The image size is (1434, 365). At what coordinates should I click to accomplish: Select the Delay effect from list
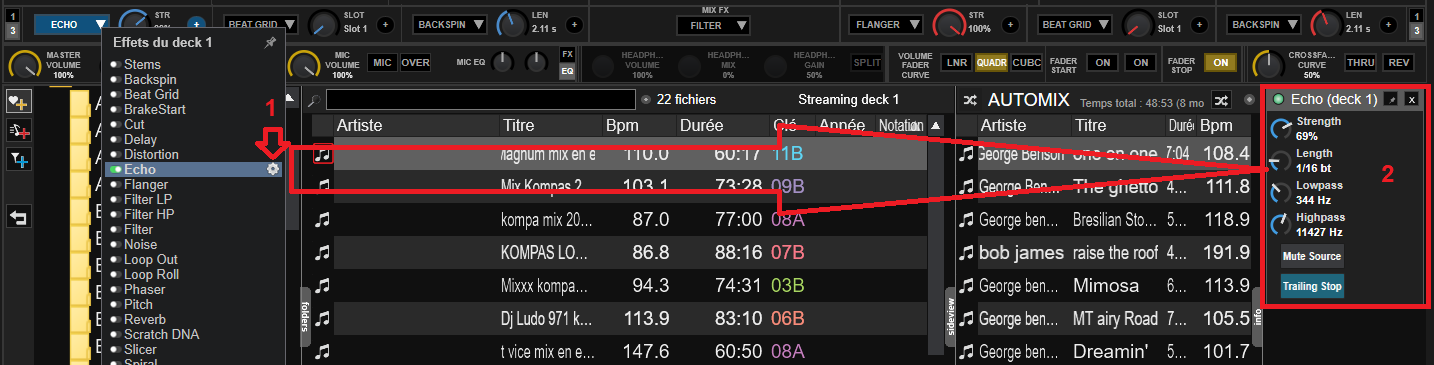141,140
